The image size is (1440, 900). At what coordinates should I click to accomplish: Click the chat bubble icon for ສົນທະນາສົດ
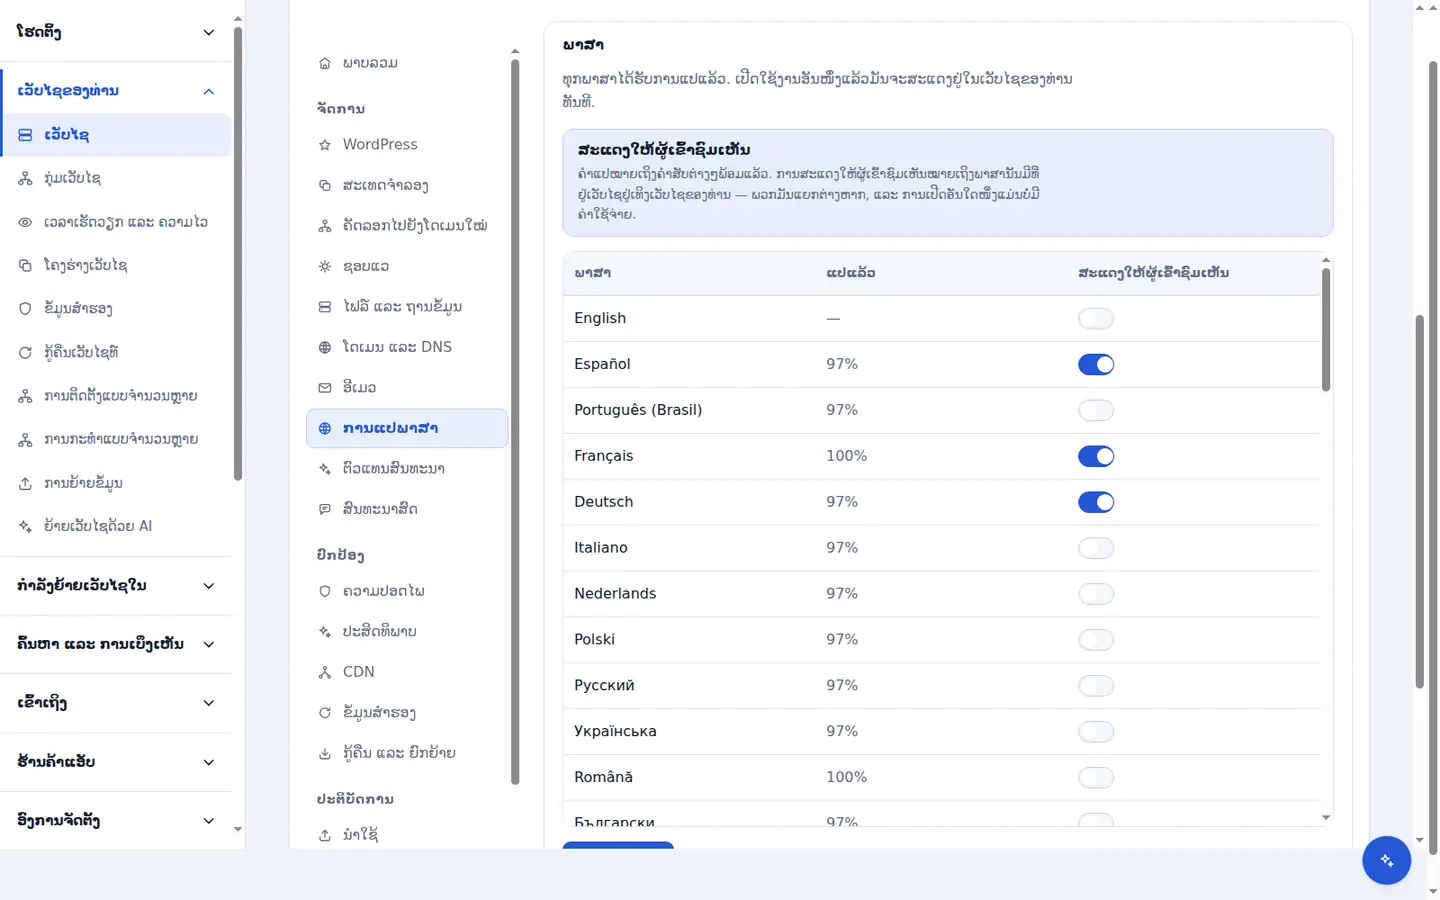coord(325,509)
